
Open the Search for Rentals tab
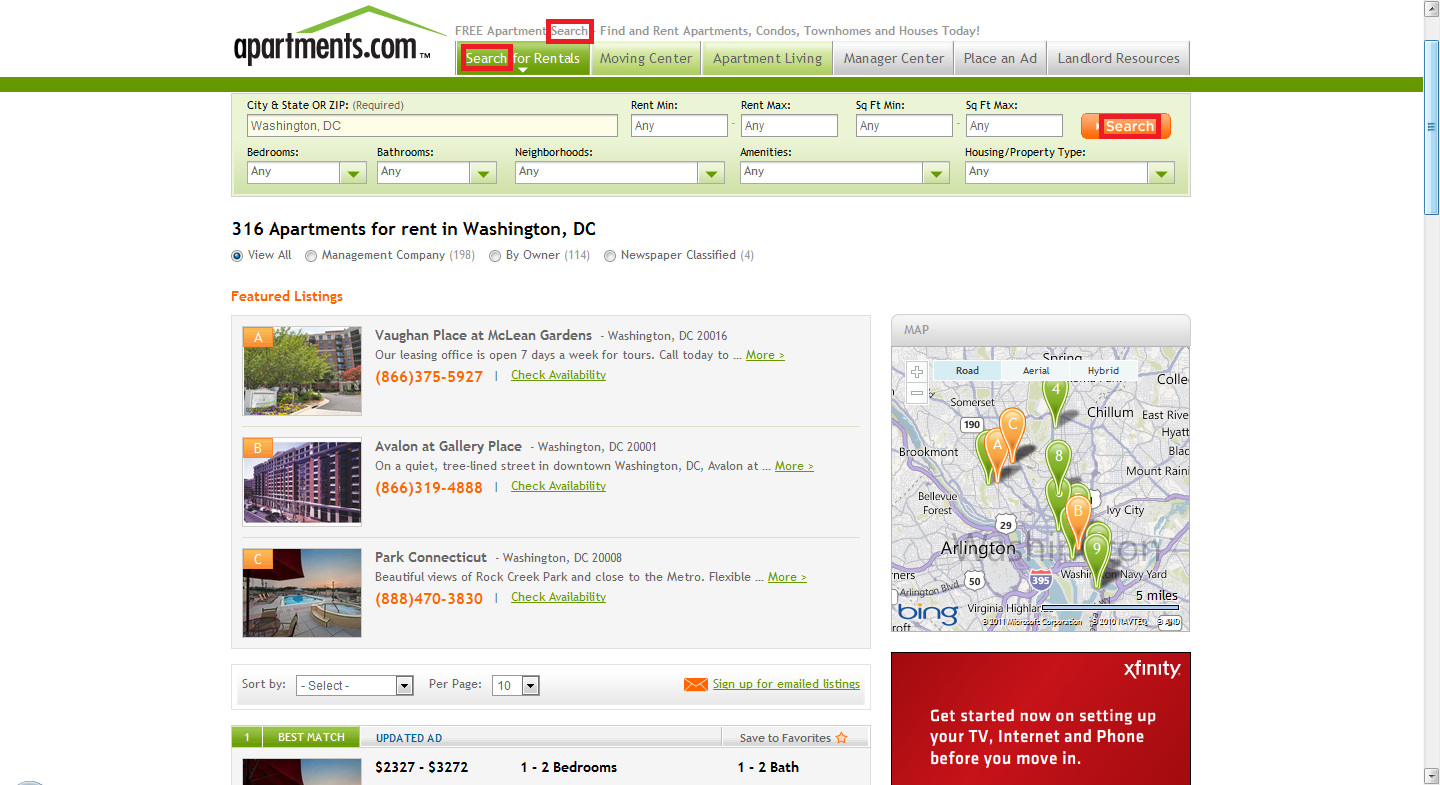[x=523, y=58]
